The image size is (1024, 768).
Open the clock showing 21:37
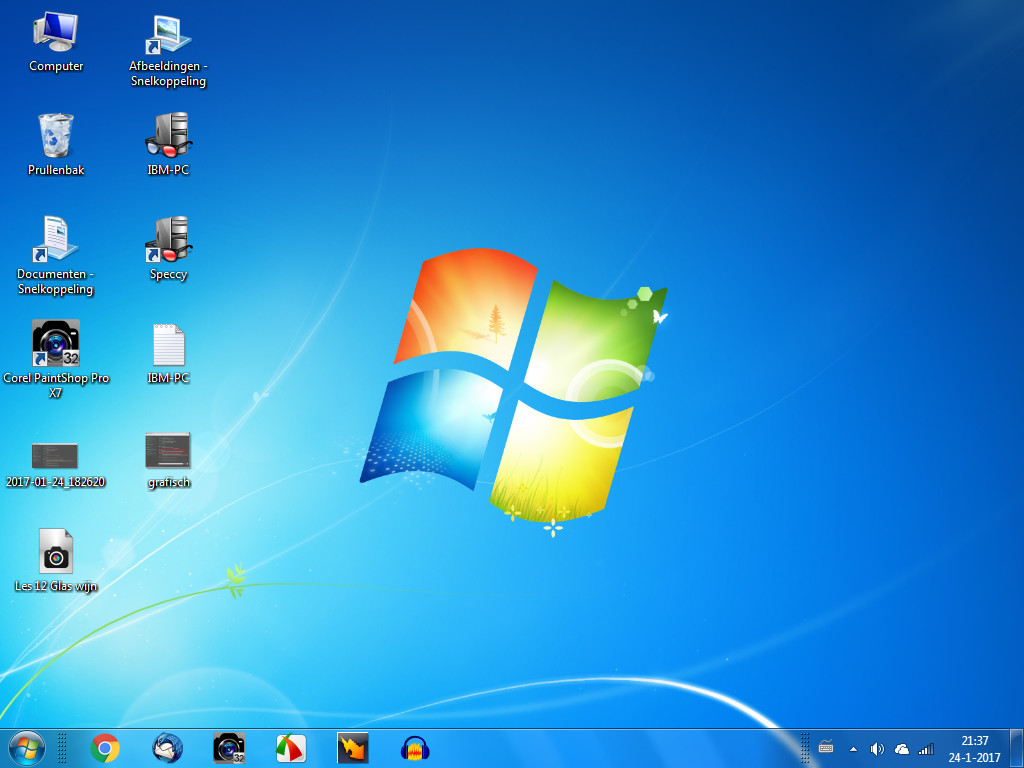pyautogui.click(x=974, y=749)
